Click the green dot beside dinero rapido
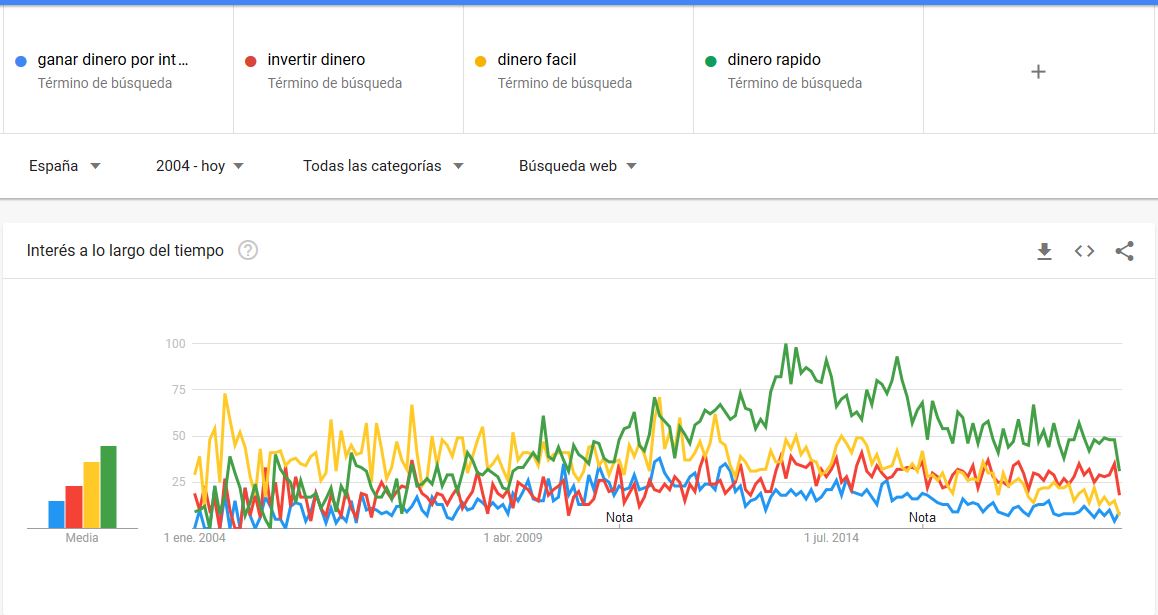1158x615 pixels. pyautogui.click(x=710, y=61)
